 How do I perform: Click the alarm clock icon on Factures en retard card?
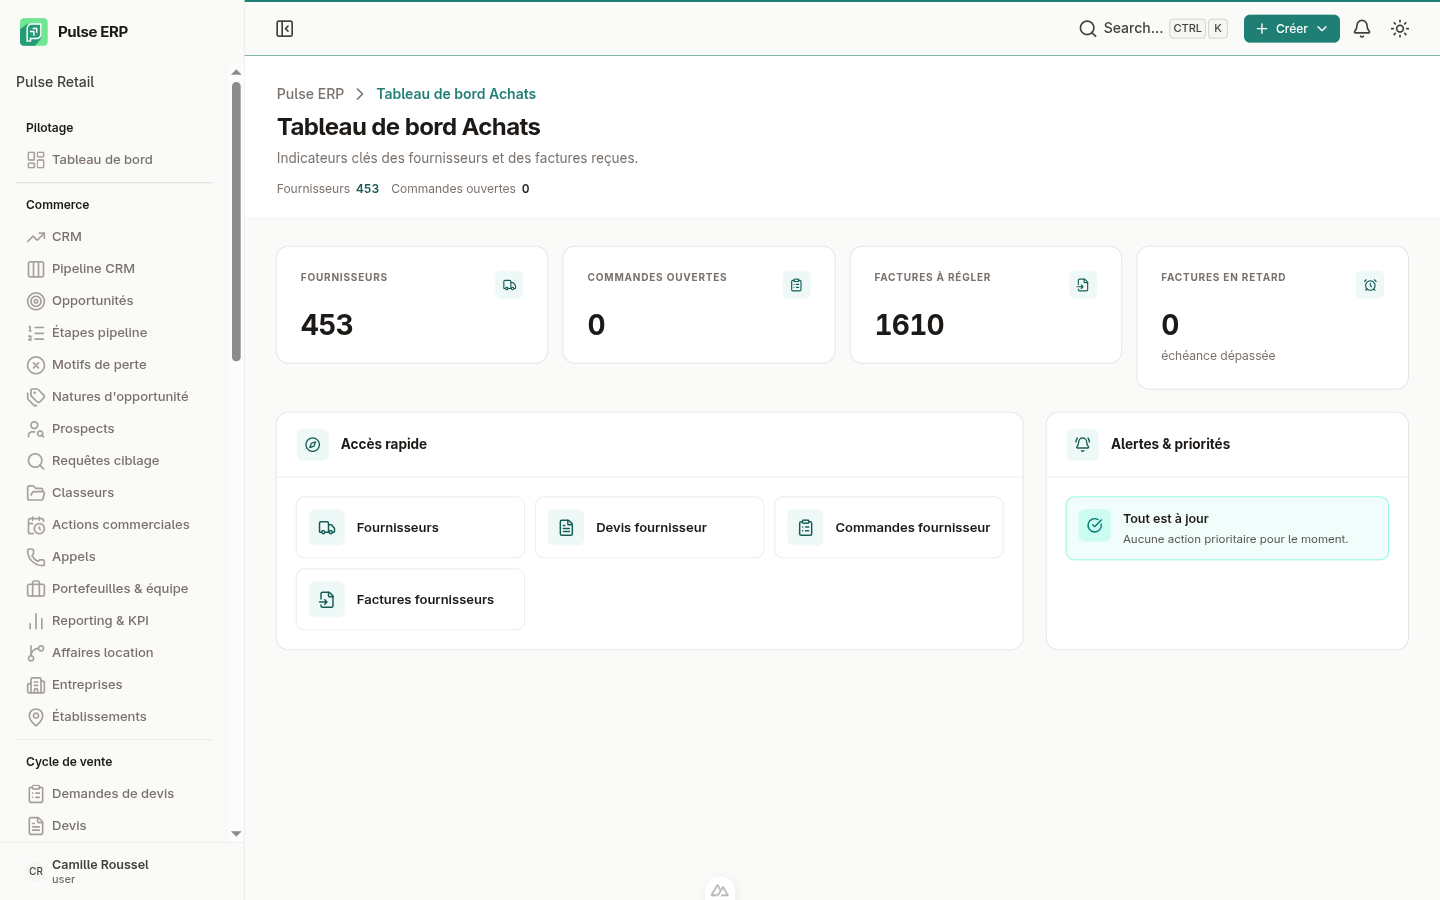click(1370, 285)
